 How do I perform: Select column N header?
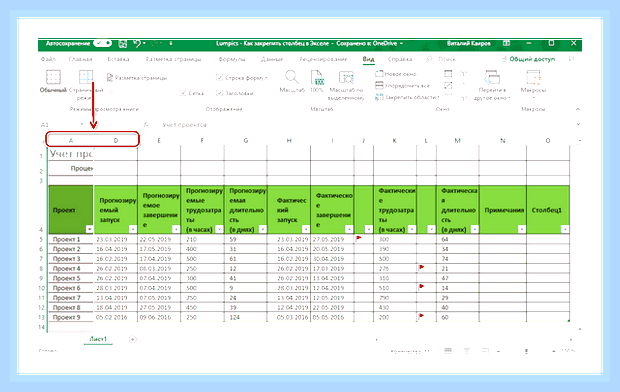503,140
